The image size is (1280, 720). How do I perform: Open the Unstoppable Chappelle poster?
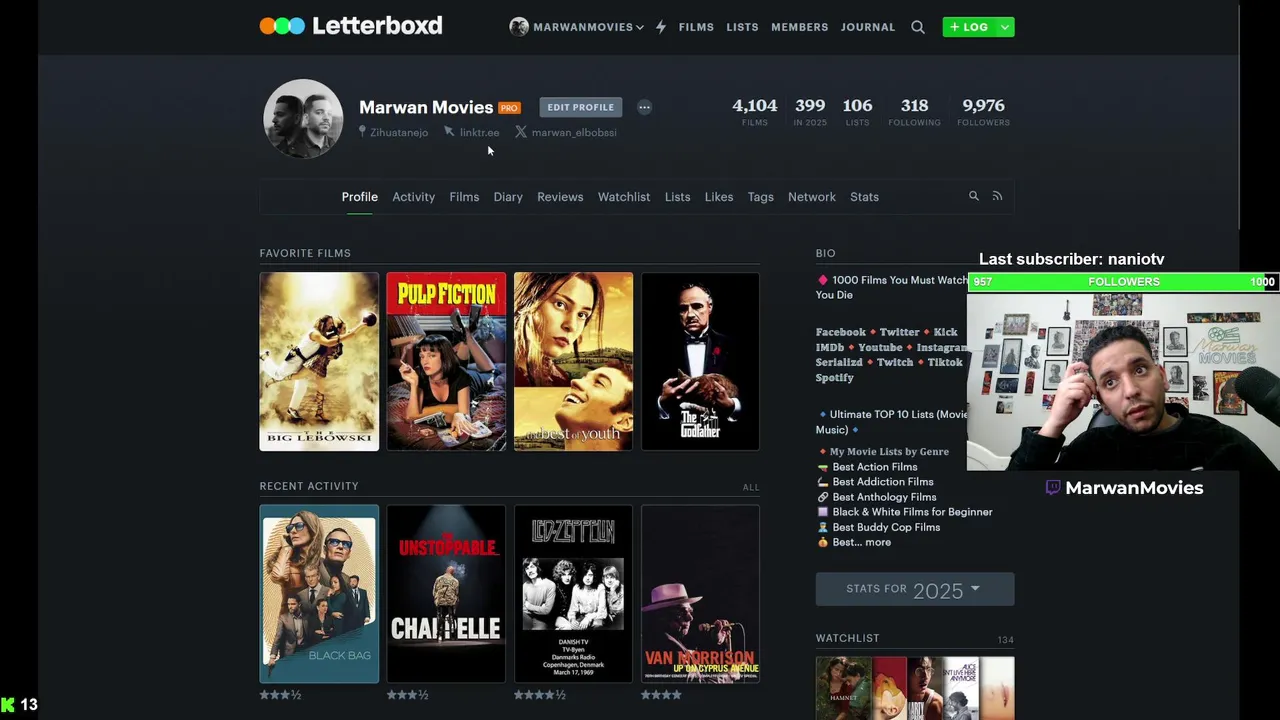(x=446, y=594)
